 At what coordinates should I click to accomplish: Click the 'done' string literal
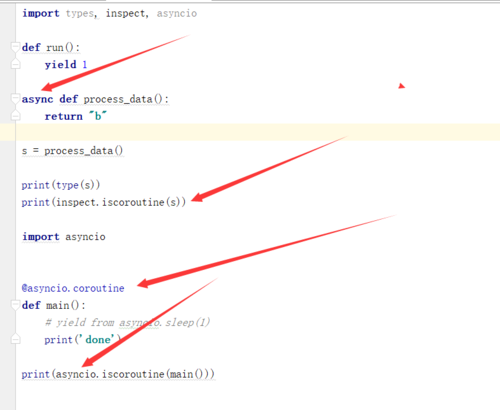tap(97, 340)
